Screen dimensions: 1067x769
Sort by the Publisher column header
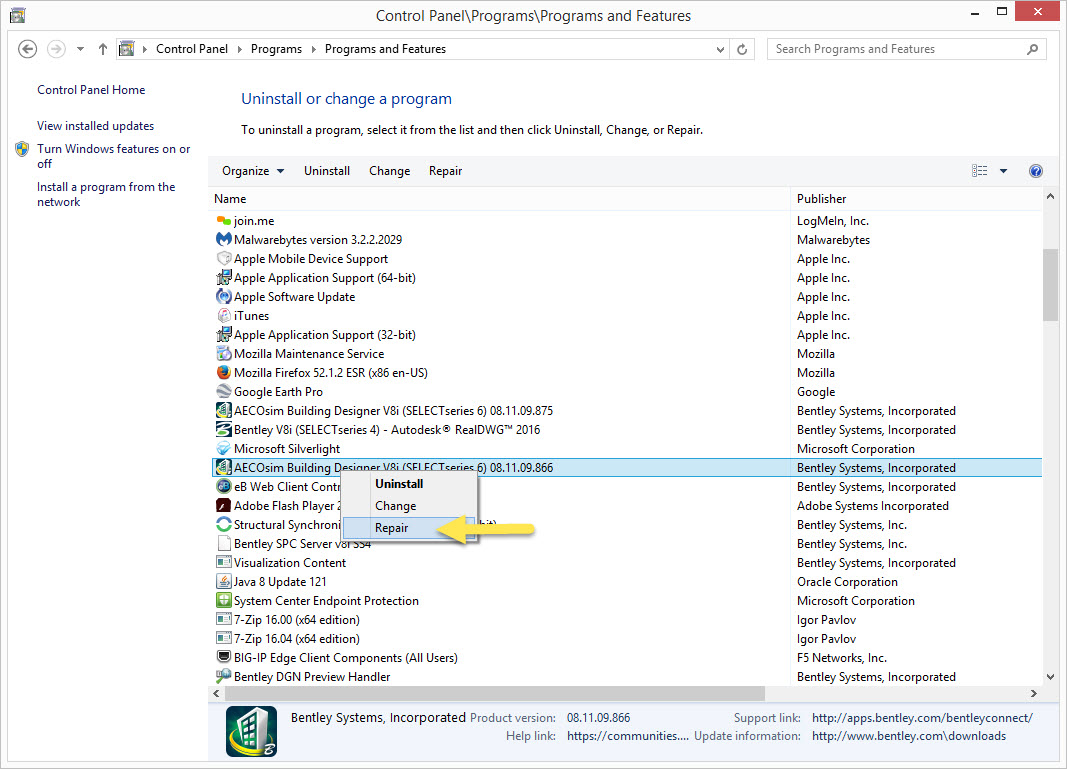point(916,199)
